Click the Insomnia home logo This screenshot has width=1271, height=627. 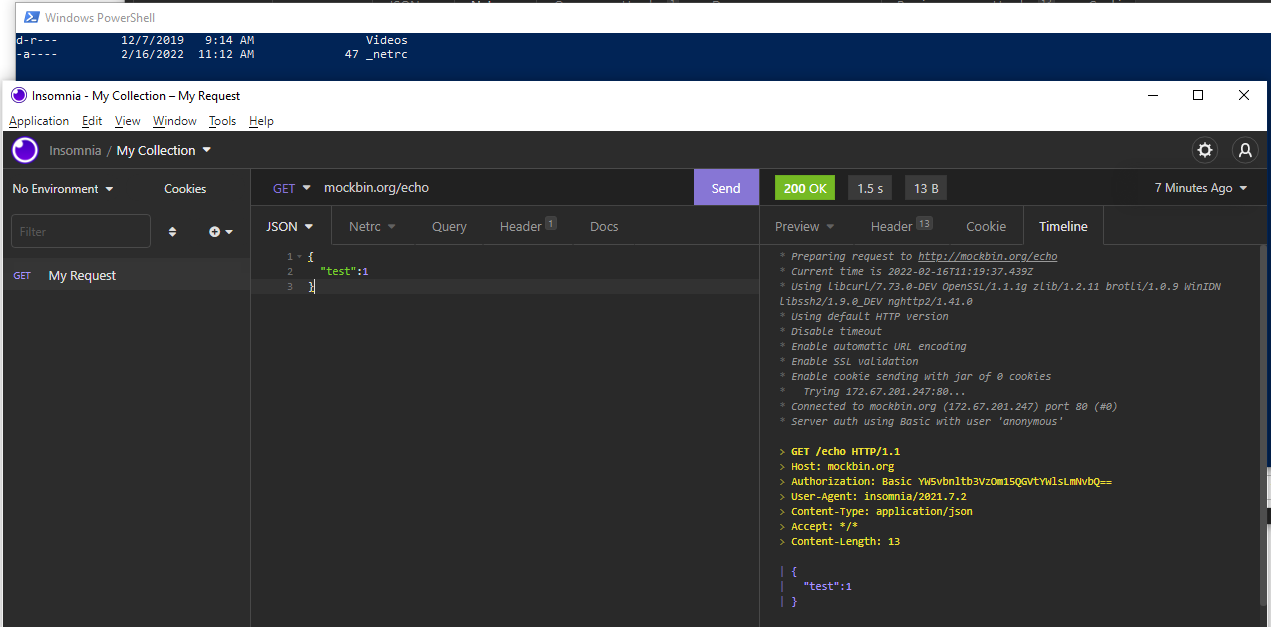pos(24,150)
